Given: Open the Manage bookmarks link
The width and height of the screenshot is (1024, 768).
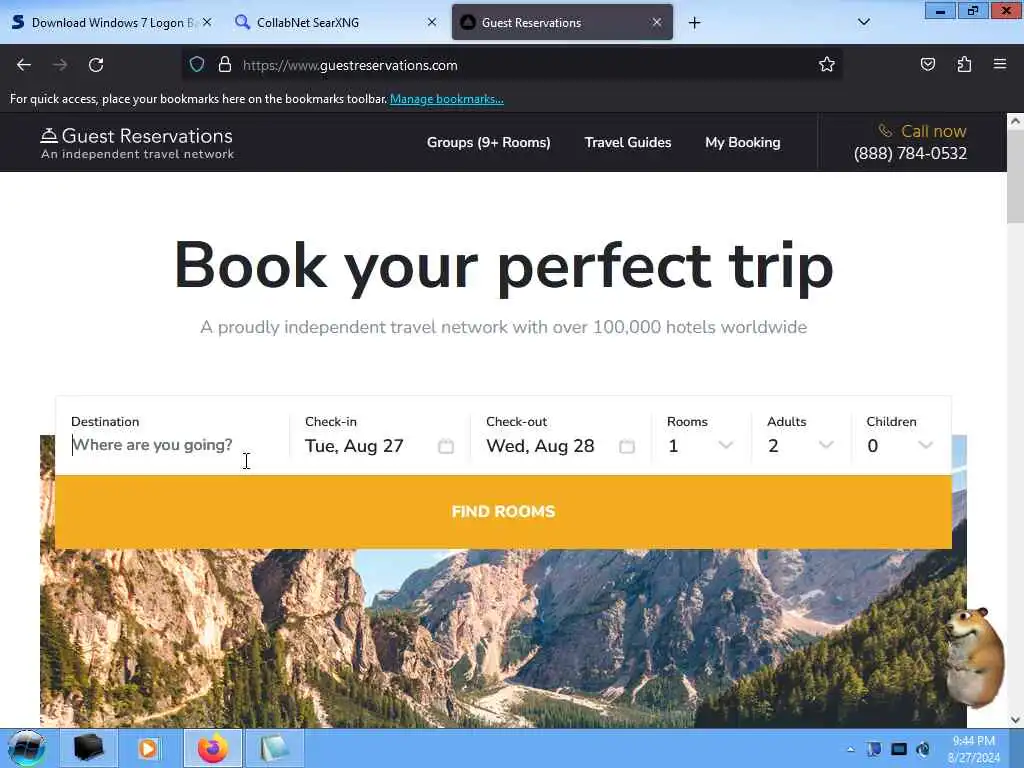Looking at the screenshot, I should click(x=447, y=99).
